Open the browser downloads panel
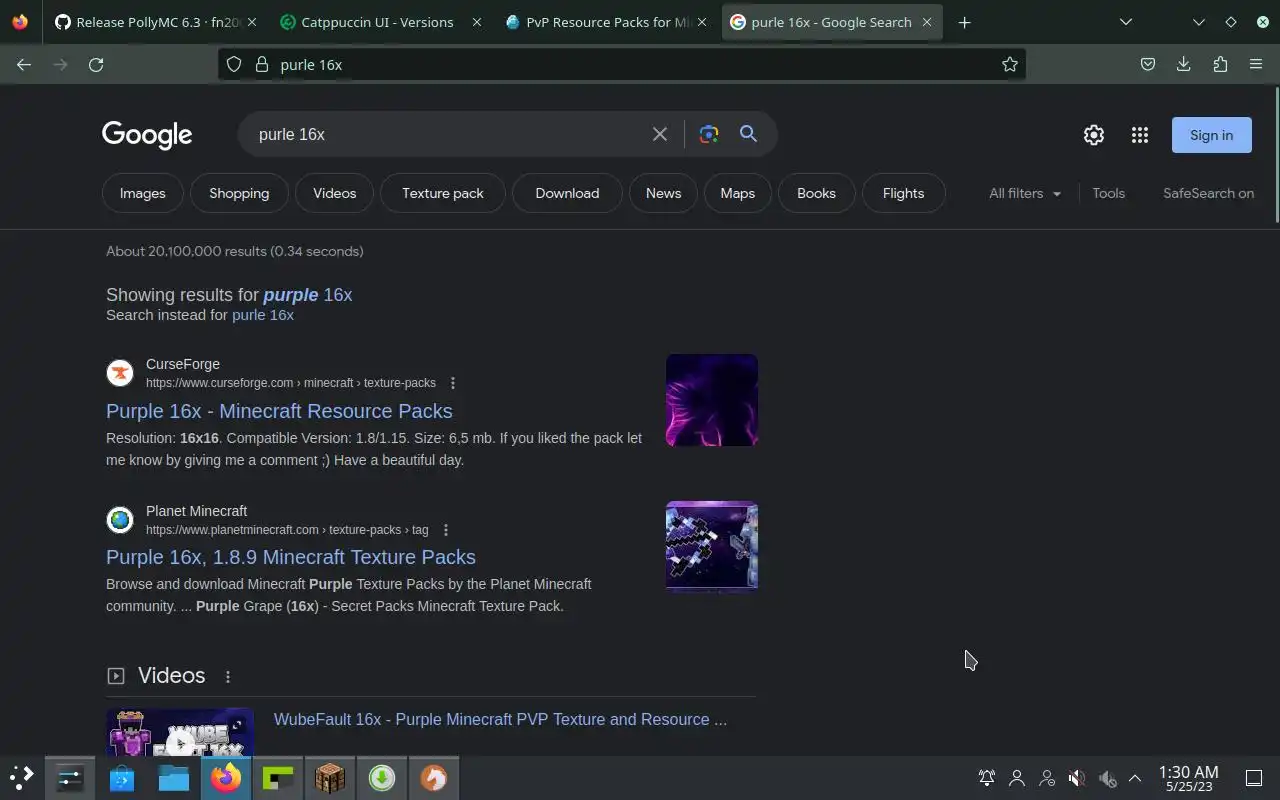The image size is (1280, 800). [x=1184, y=64]
